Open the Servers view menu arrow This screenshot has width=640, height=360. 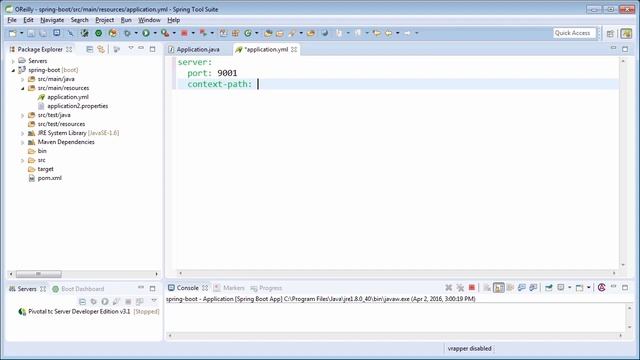[x=154, y=301]
